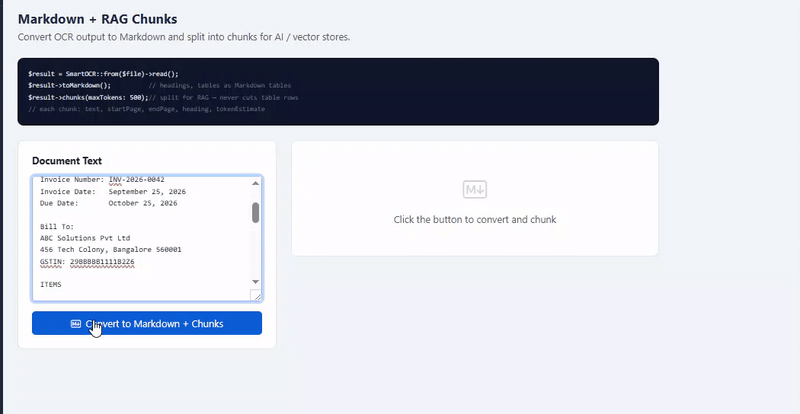Click the '// each chunk: text, startPage' comment
Screen dimensions: 800x414
(146, 109)
